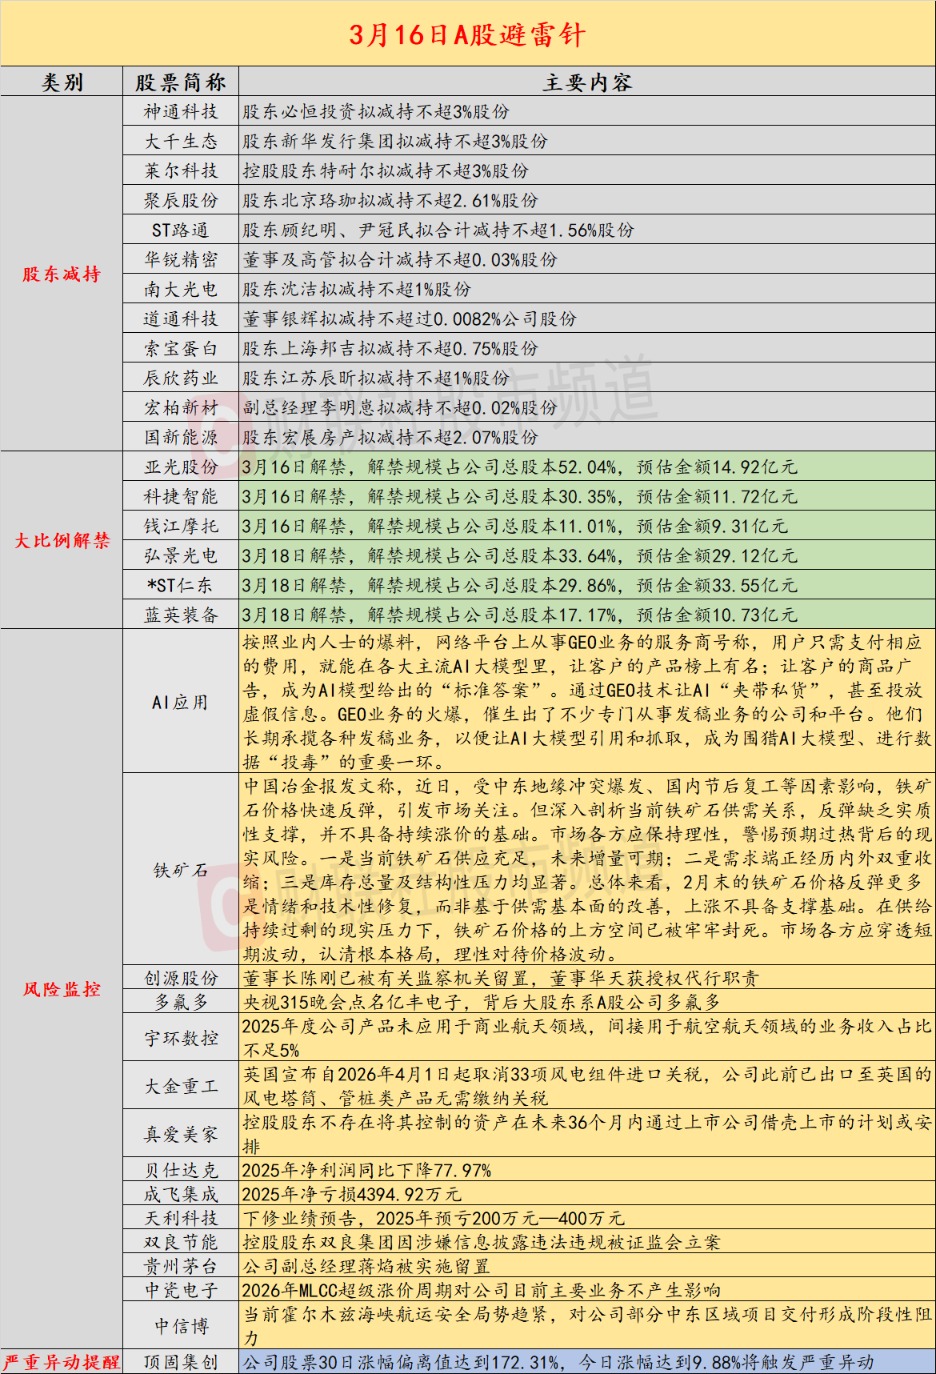
Task: Select the '大比例解禁' category cell
Action: click(62, 540)
